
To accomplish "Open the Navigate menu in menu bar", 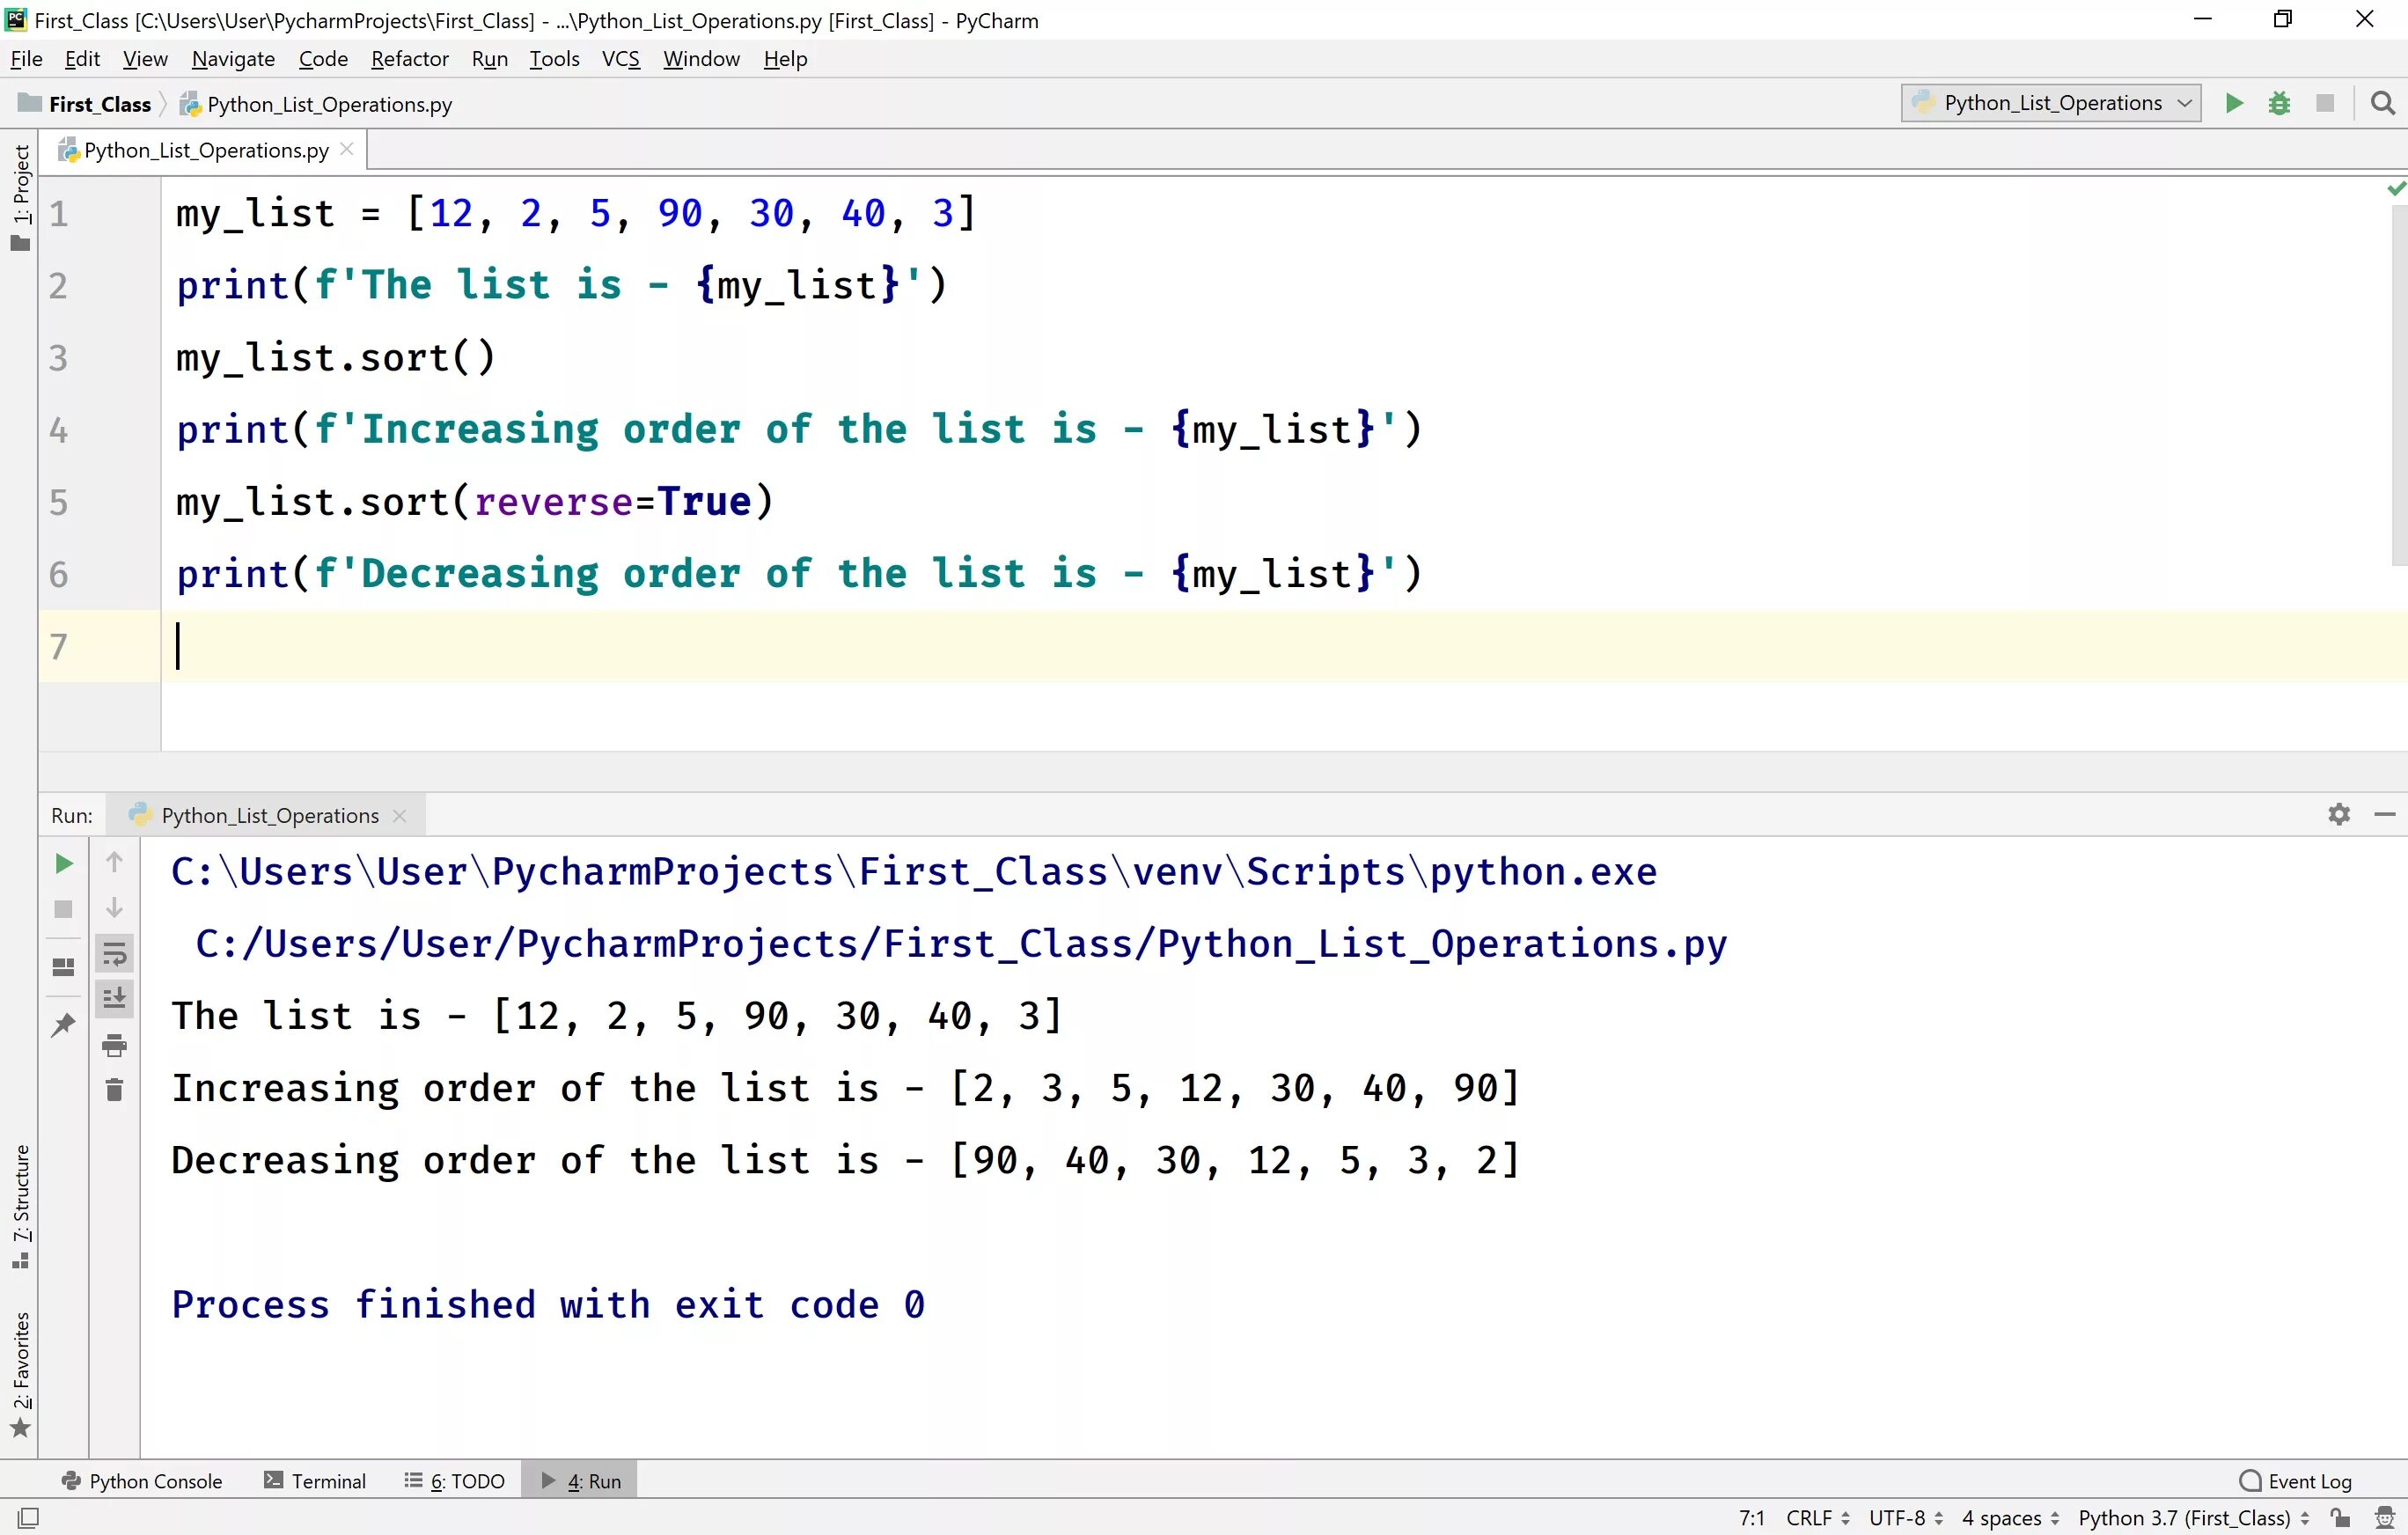I will (233, 58).
